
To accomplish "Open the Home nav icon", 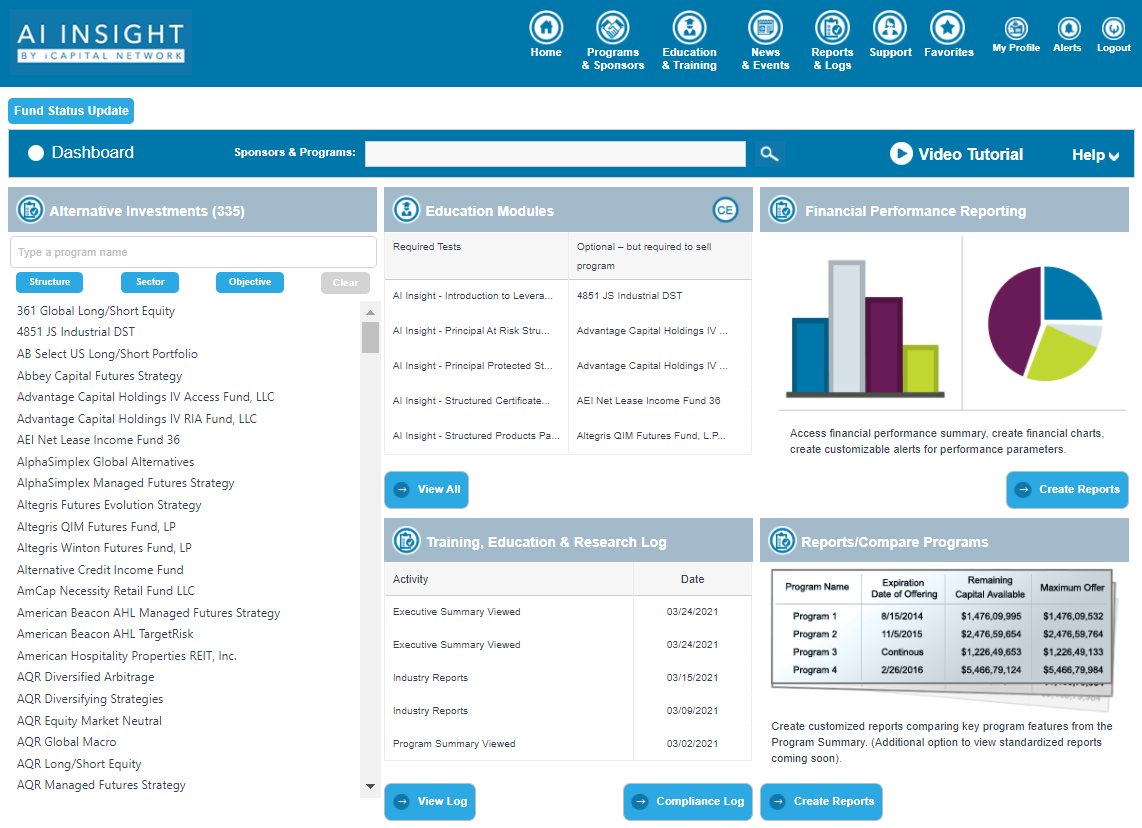I will pyautogui.click(x=546, y=28).
